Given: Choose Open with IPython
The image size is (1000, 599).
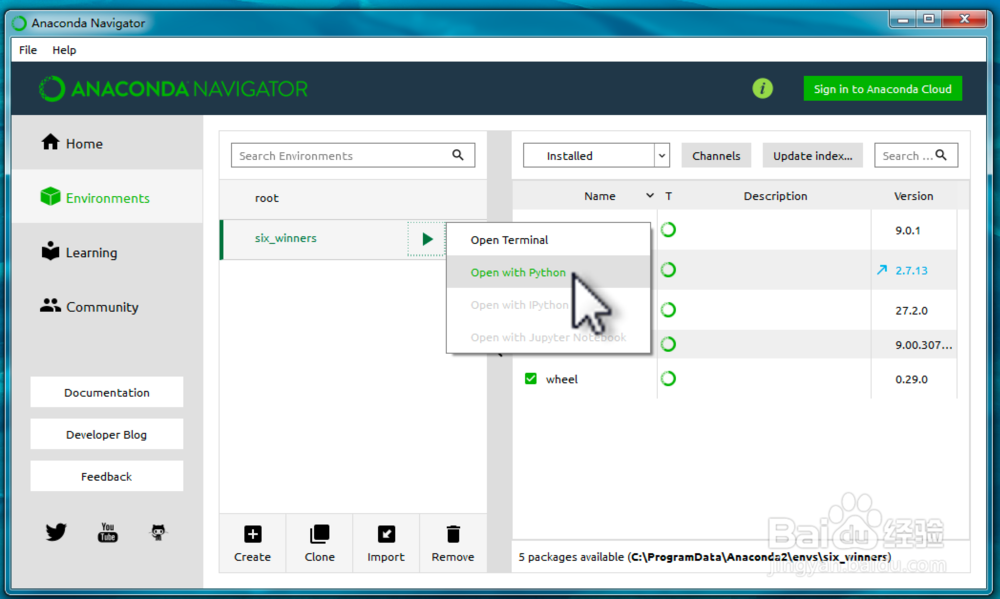Looking at the screenshot, I should pyautogui.click(x=548, y=305).
